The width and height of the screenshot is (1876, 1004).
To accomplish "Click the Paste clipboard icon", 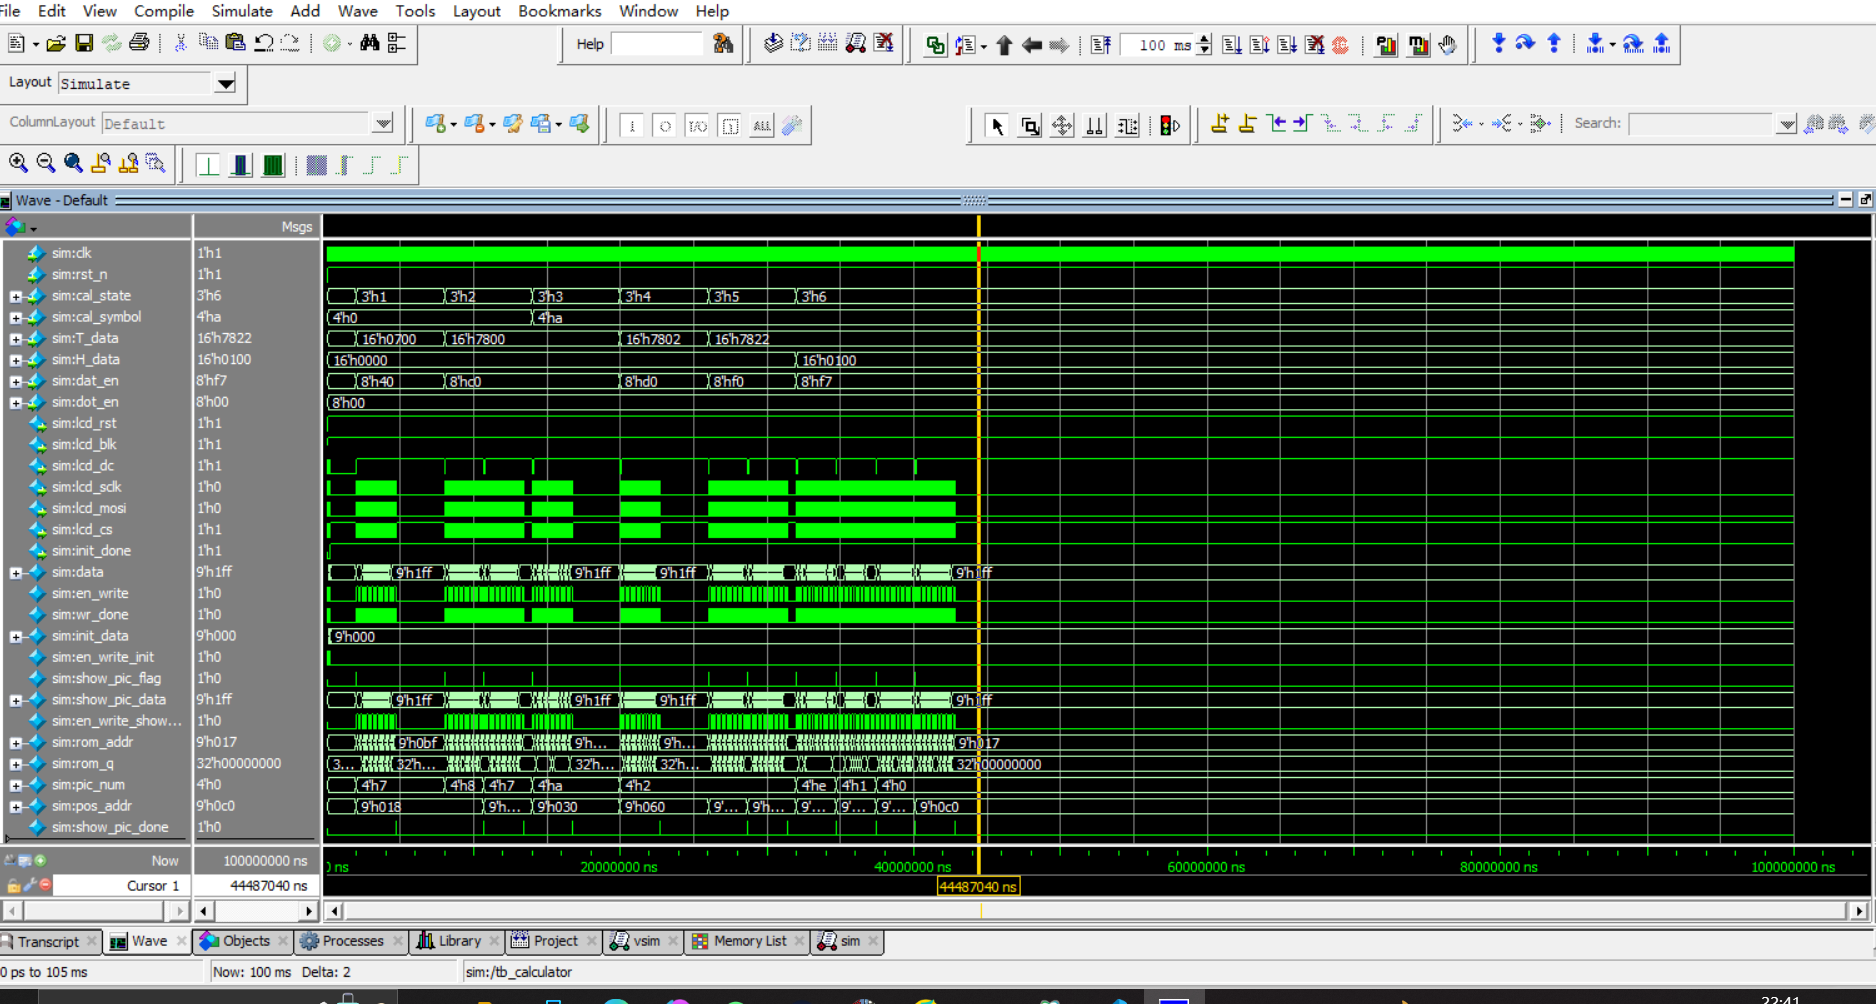I will (x=235, y=43).
